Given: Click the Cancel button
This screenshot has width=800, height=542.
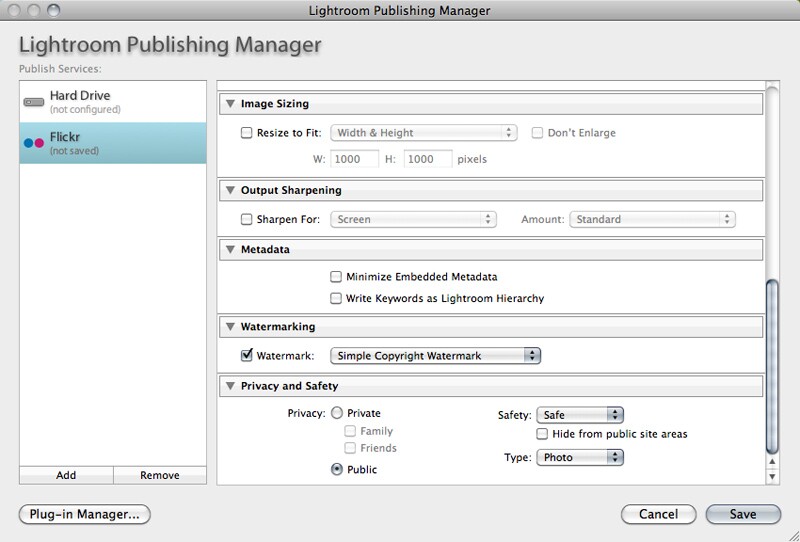Looking at the screenshot, I should (x=659, y=514).
